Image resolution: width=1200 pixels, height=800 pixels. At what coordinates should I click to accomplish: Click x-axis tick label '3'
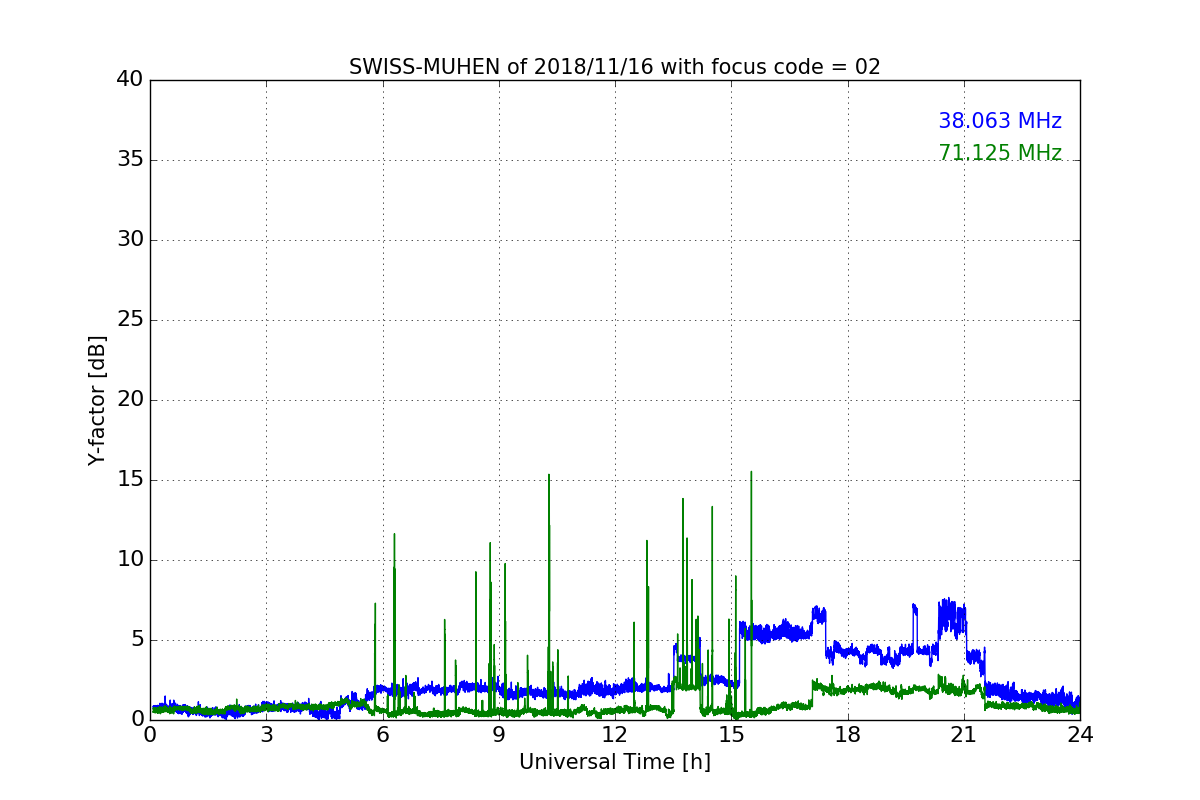(x=266, y=734)
